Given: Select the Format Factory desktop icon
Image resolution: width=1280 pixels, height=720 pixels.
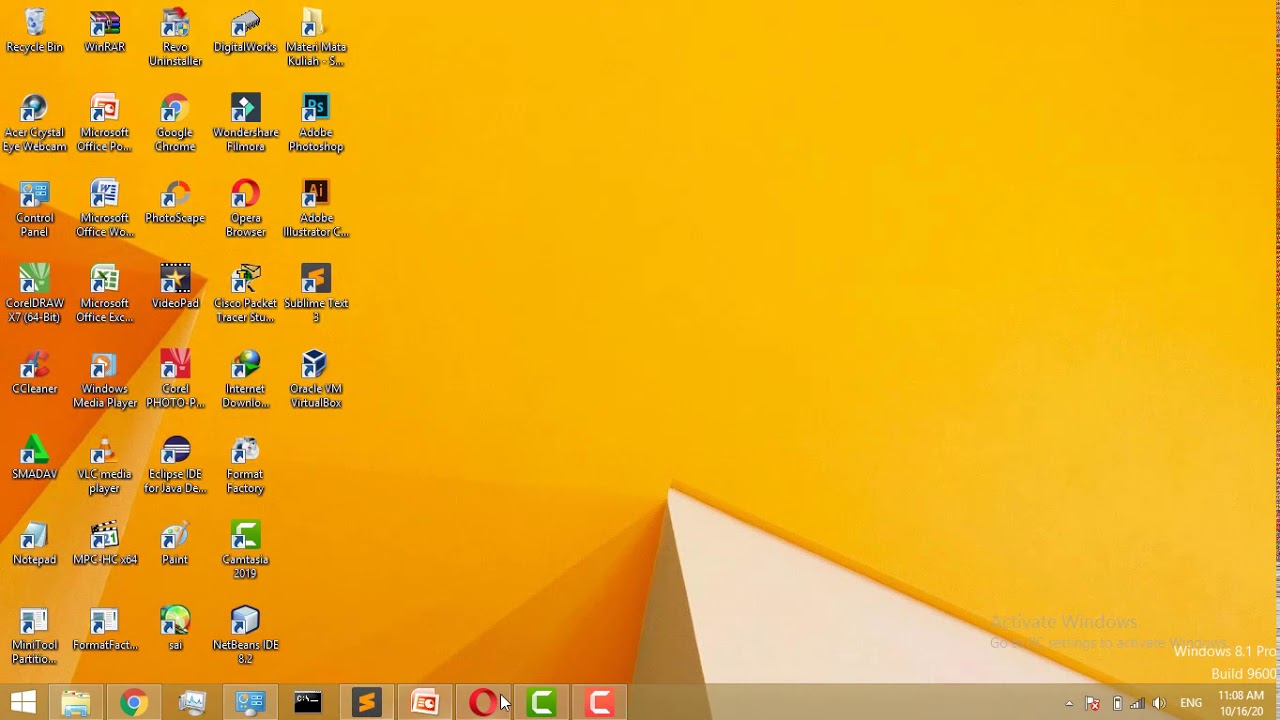Looking at the screenshot, I should point(245,465).
